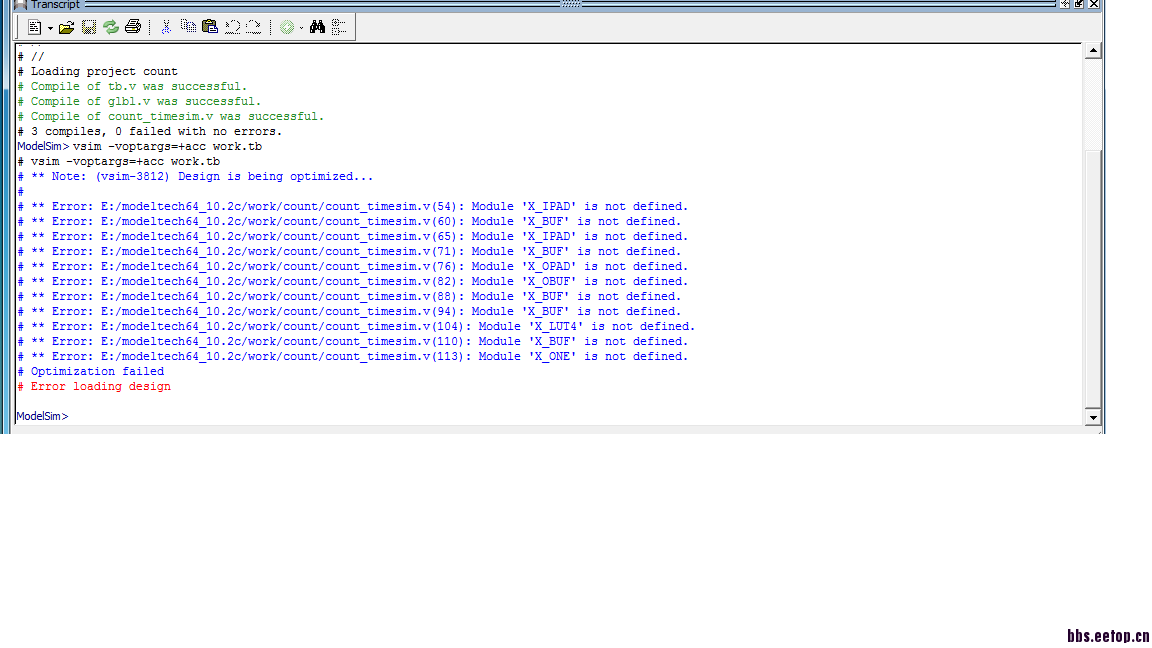Open the New file dropdown arrow
The image size is (1152, 648).
(x=50, y=28)
